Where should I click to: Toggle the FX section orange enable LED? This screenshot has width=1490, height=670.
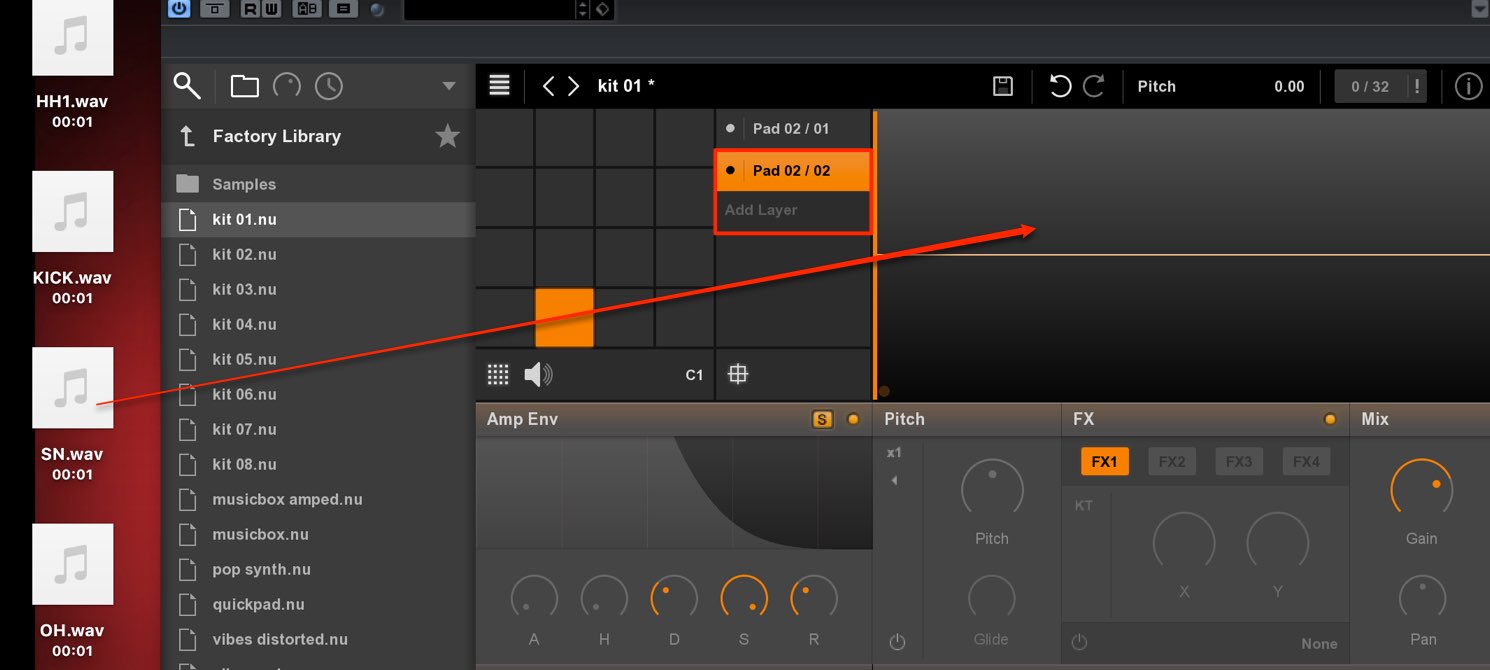click(1330, 420)
